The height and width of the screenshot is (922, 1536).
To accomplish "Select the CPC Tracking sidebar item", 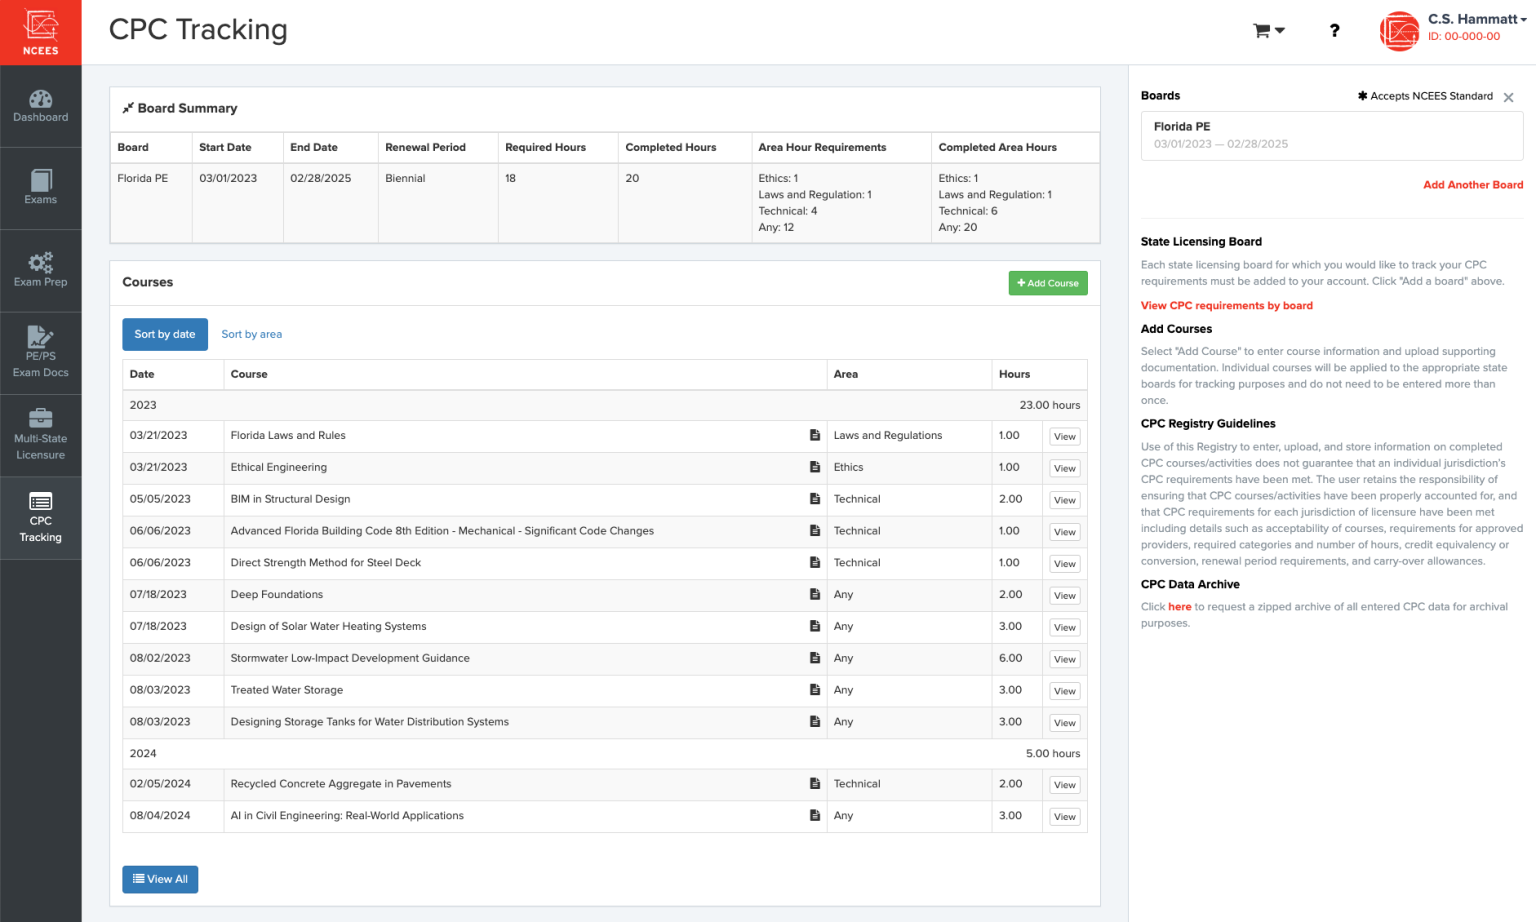I will [x=40, y=517].
